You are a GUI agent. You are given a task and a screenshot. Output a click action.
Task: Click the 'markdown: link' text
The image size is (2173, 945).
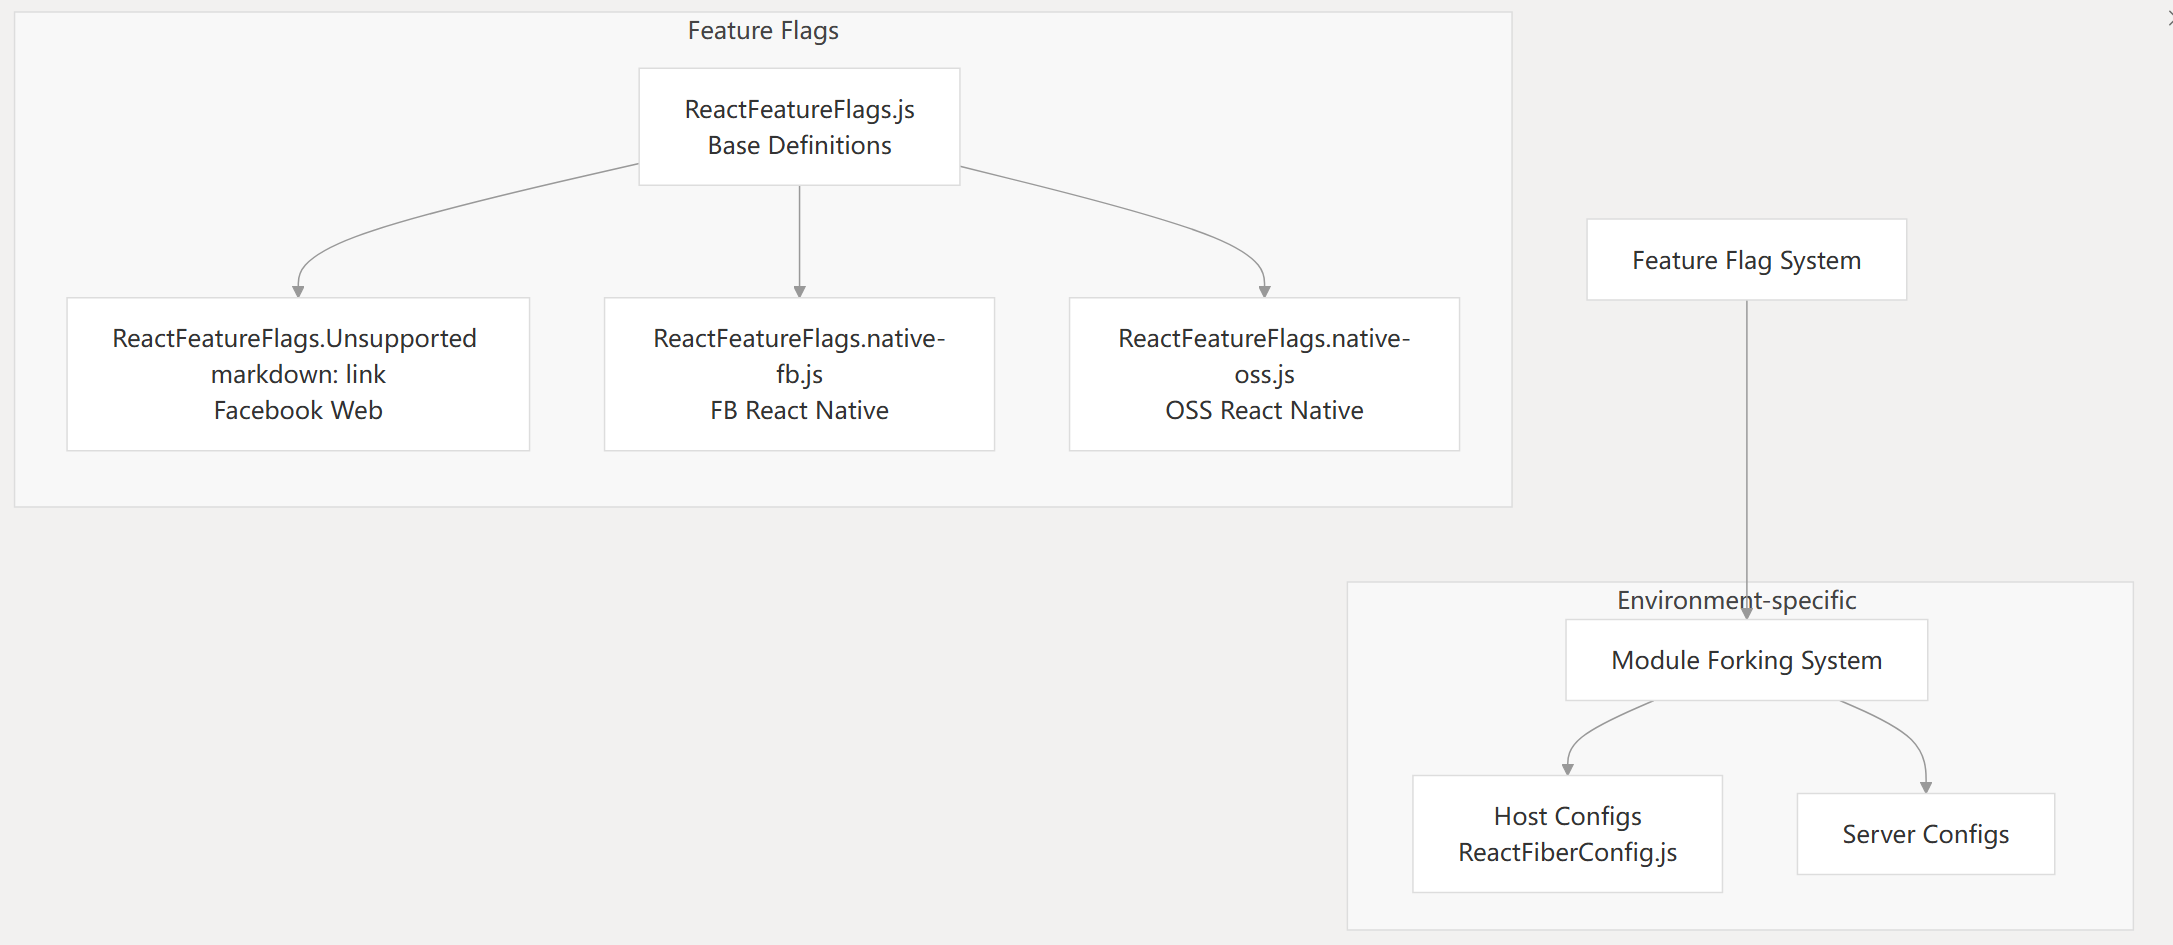point(298,374)
